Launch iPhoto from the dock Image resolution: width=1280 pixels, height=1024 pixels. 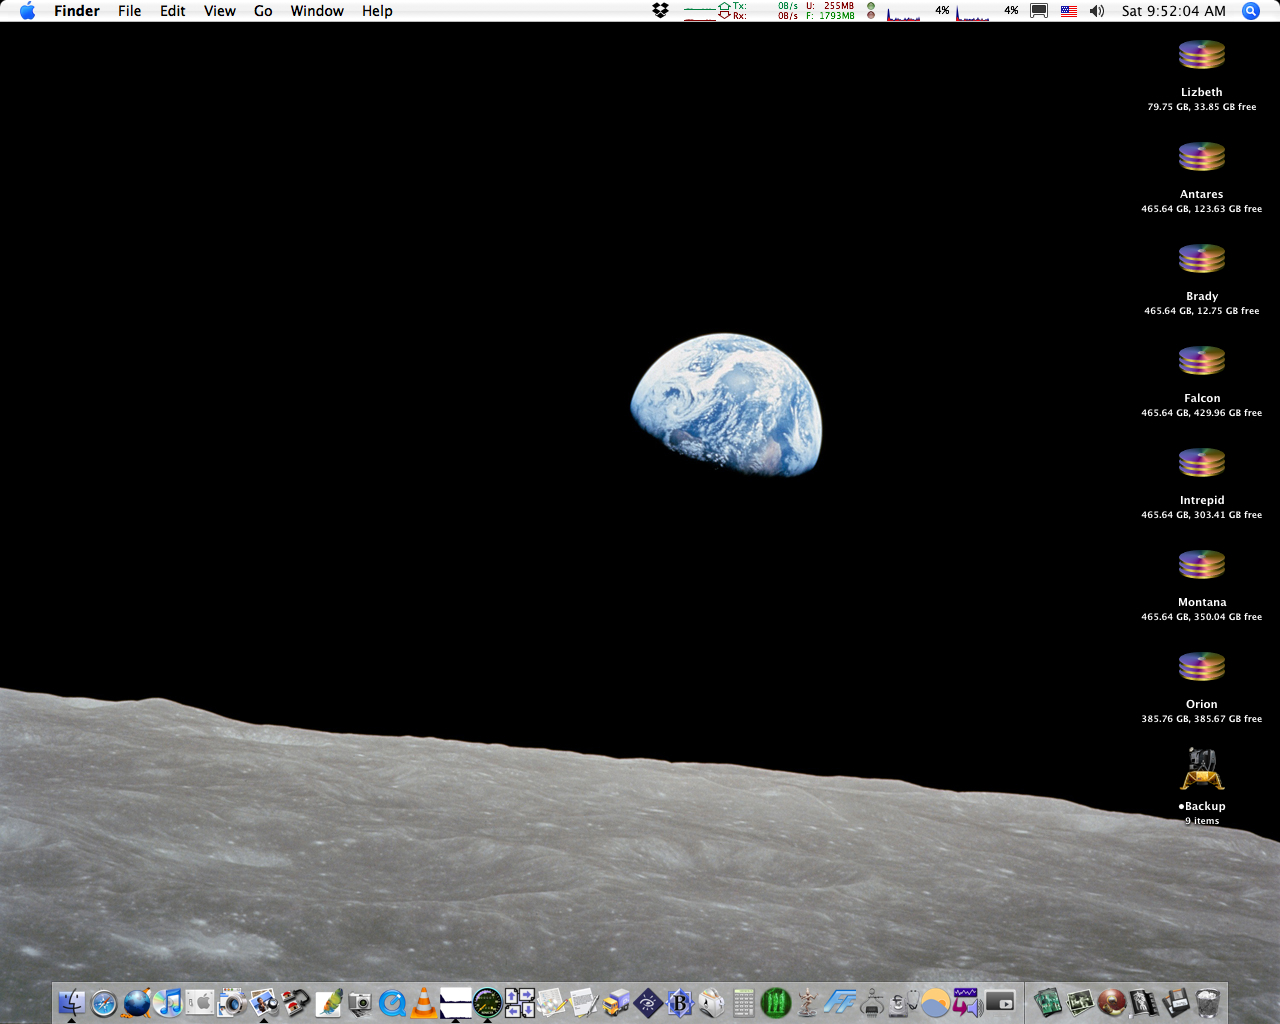263,1002
